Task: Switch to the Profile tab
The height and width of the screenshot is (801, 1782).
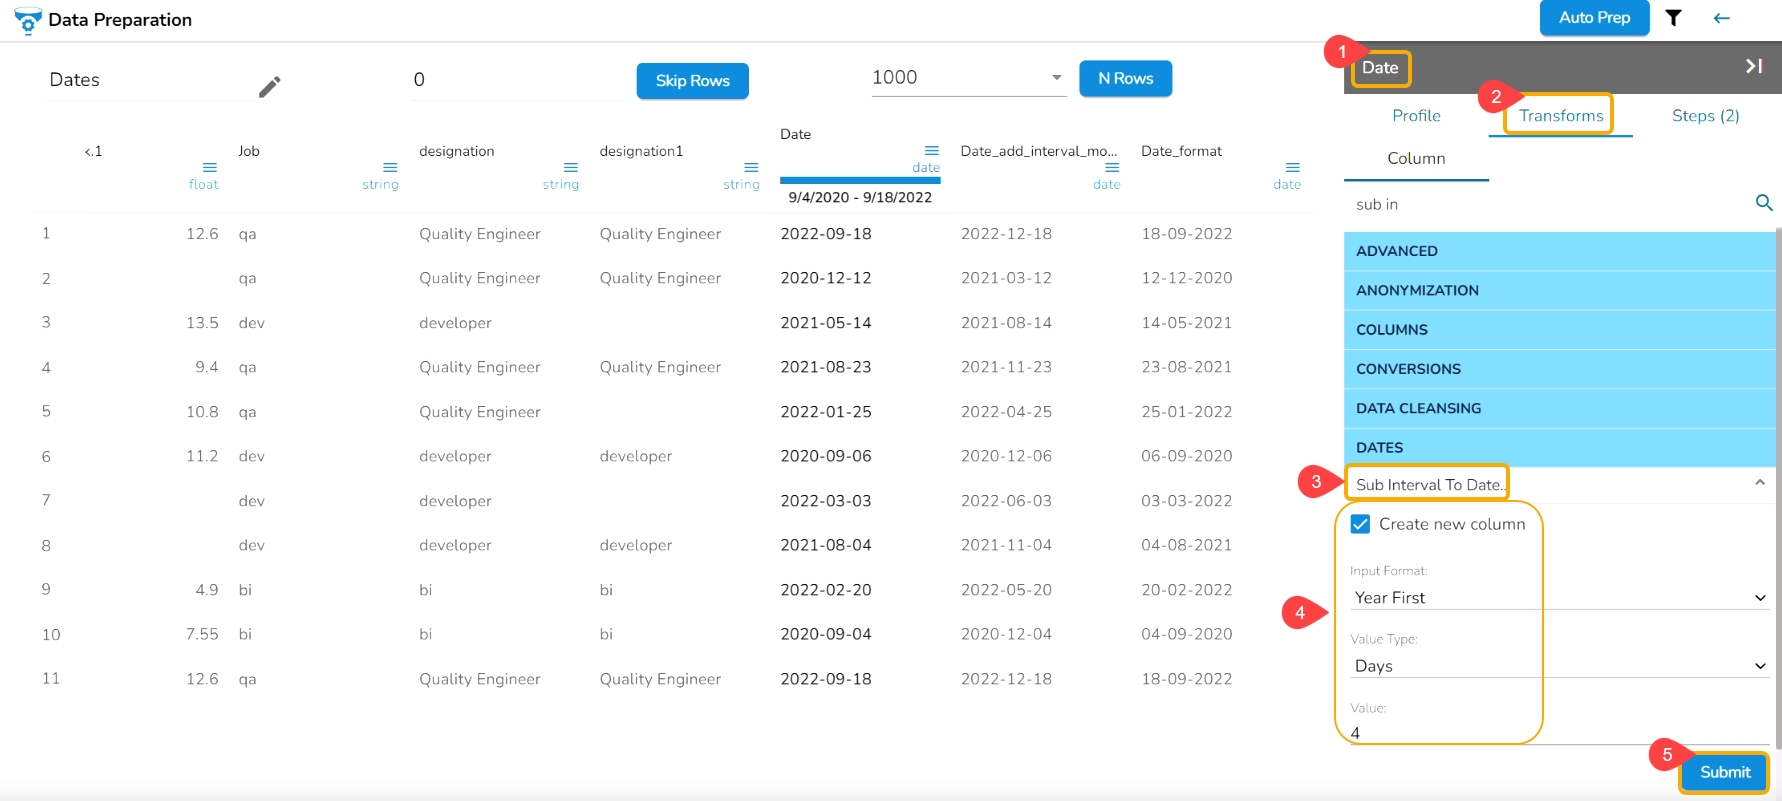Action: 1416,116
